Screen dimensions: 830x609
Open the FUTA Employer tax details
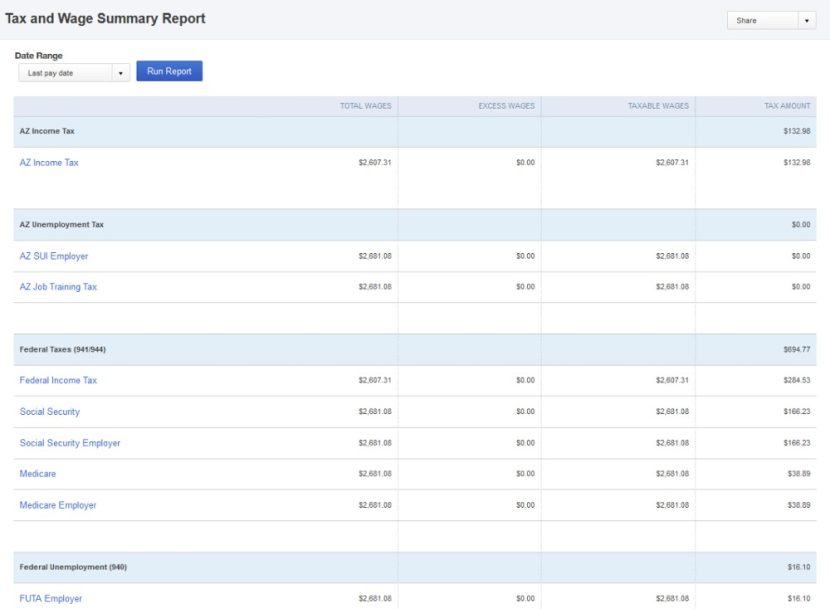click(x=49, y=597)
